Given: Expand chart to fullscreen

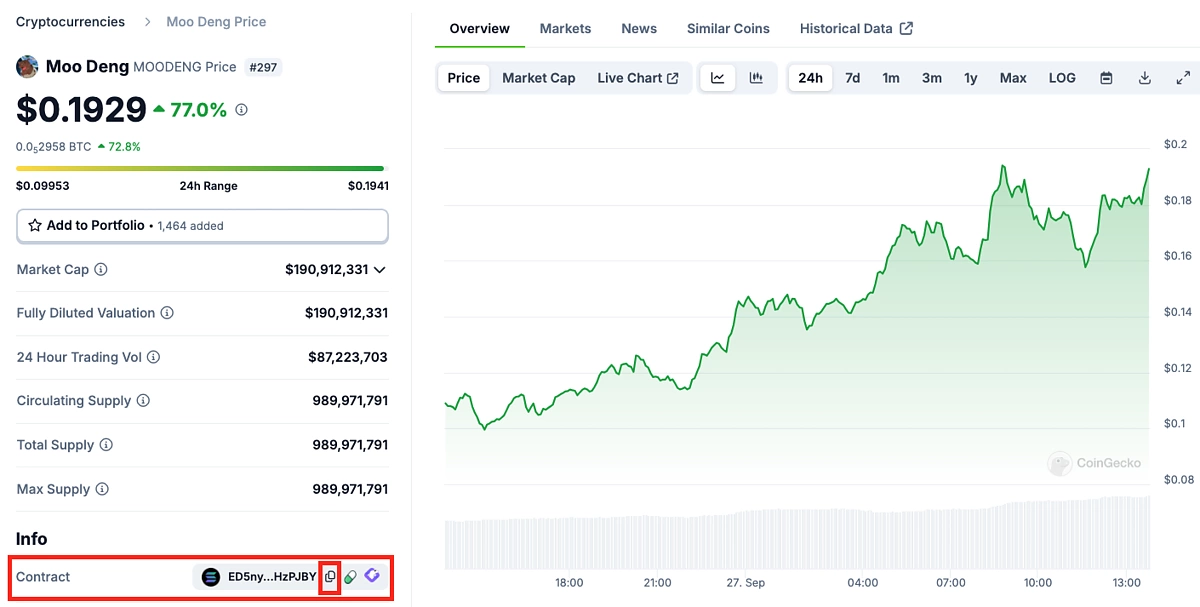Looking at the screenshot, I should [1183, 78].
